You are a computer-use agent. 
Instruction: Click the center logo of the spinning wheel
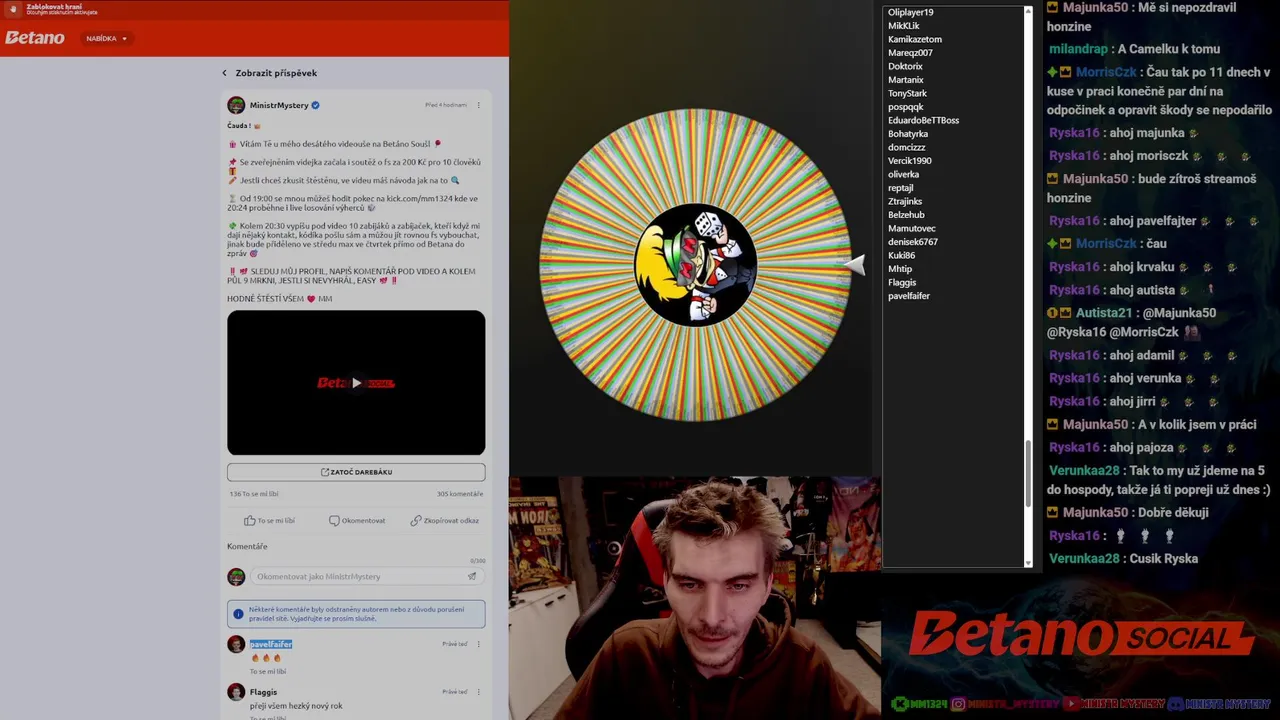[x=696, y=265]
